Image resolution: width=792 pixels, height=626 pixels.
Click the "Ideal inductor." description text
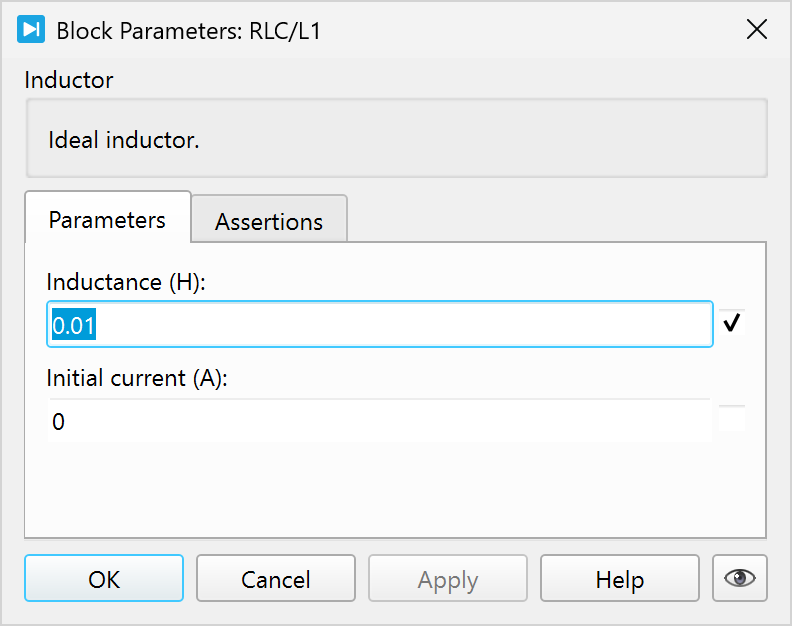pos(124,140)
